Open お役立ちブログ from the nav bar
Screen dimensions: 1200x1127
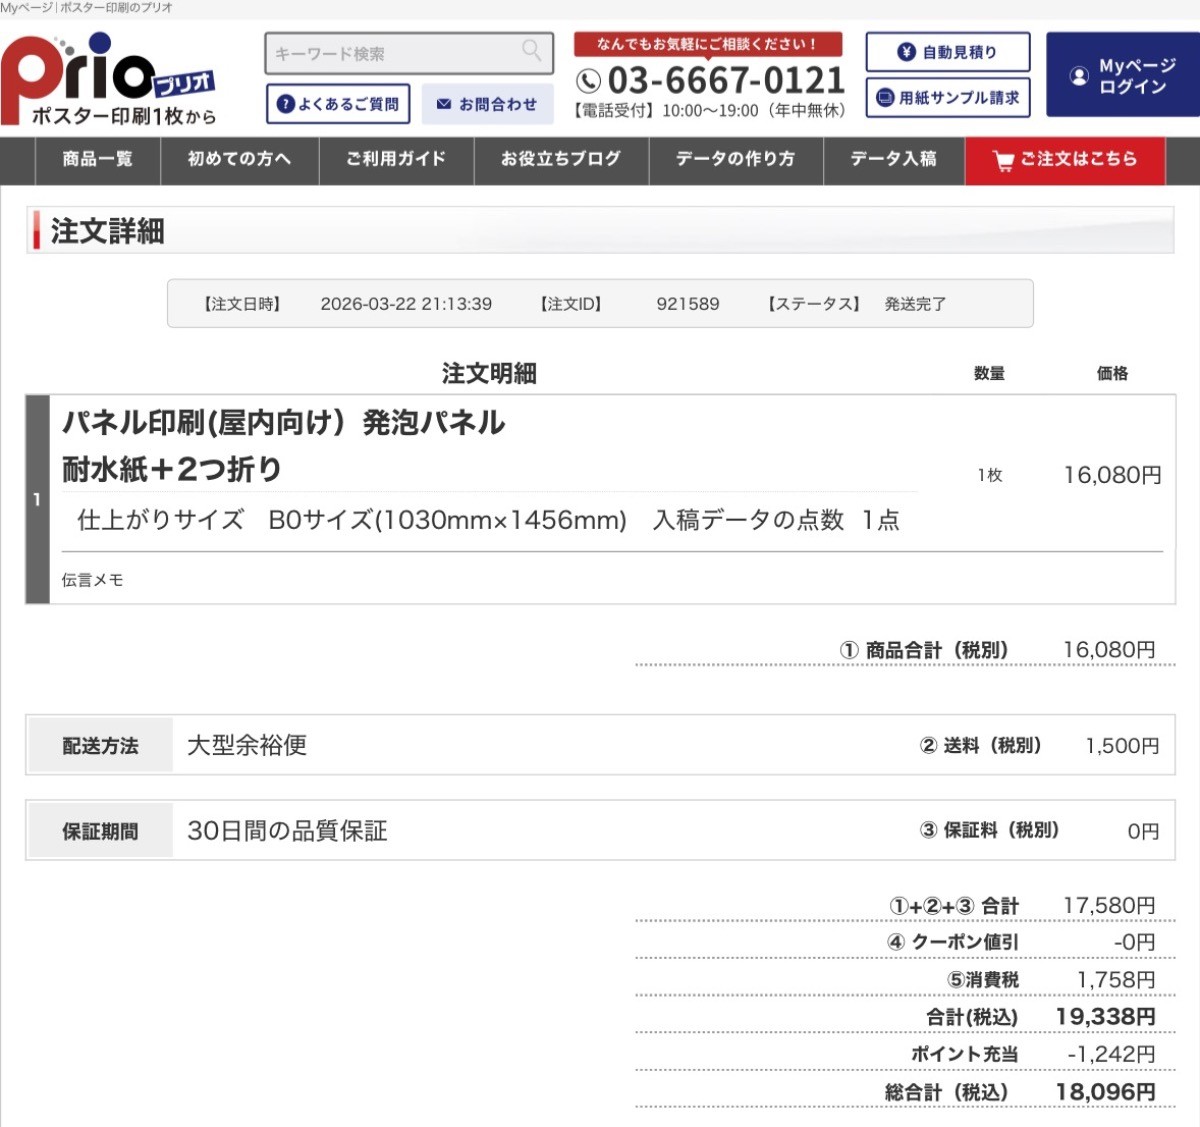(561, 159)
